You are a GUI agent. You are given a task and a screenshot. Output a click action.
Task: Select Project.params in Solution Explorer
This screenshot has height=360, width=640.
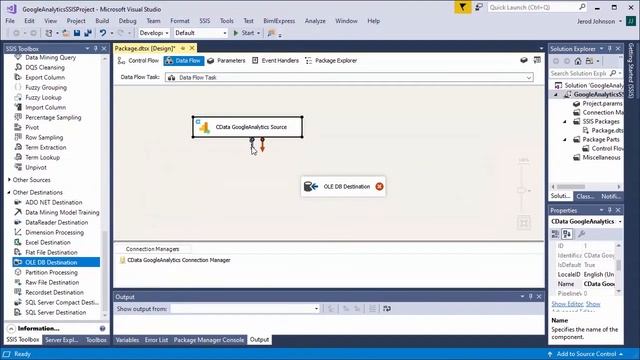(x=599, y=104)
